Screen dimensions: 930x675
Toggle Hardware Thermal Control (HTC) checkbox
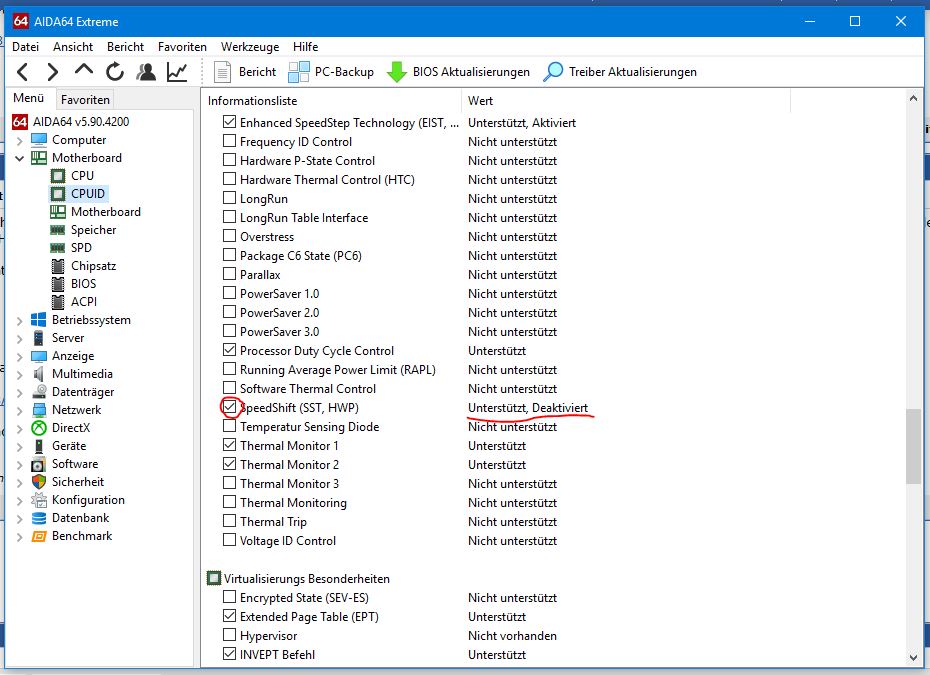coord(229,179)
